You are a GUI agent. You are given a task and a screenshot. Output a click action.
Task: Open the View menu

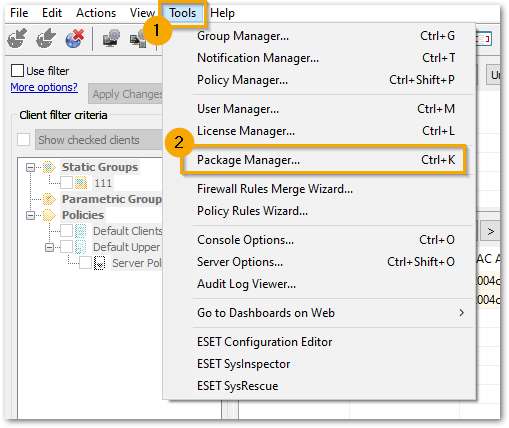pyautogui.click(x=142, y=13)
